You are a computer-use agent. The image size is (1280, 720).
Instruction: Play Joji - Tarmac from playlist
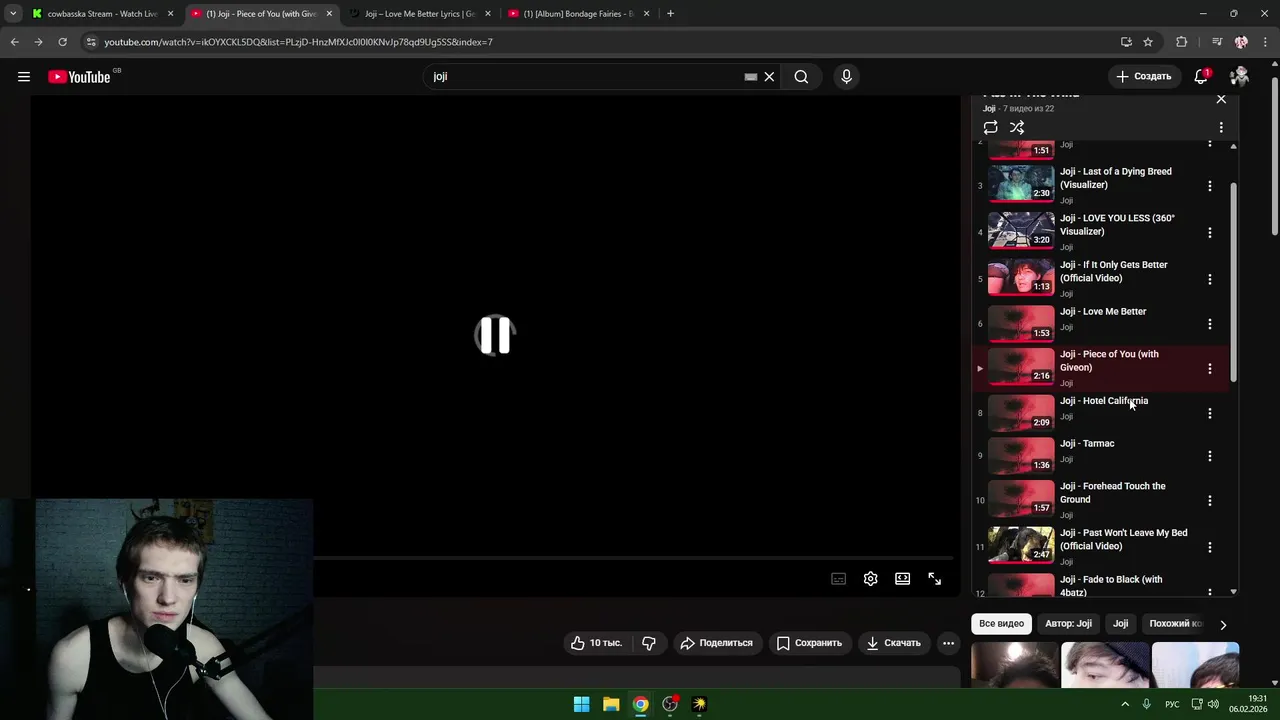1087,444
